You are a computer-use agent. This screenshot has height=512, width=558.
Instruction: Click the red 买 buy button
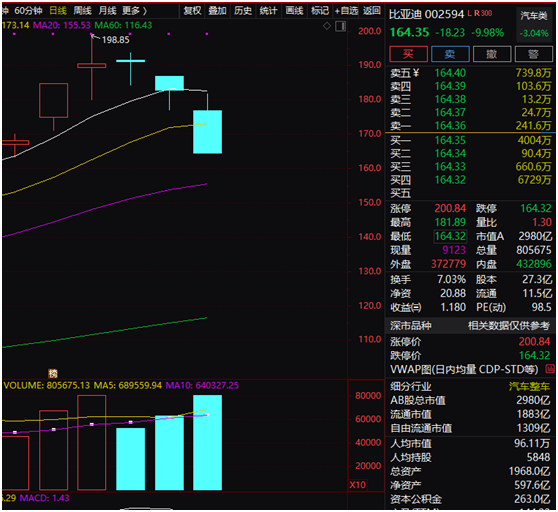coord(408,54)
